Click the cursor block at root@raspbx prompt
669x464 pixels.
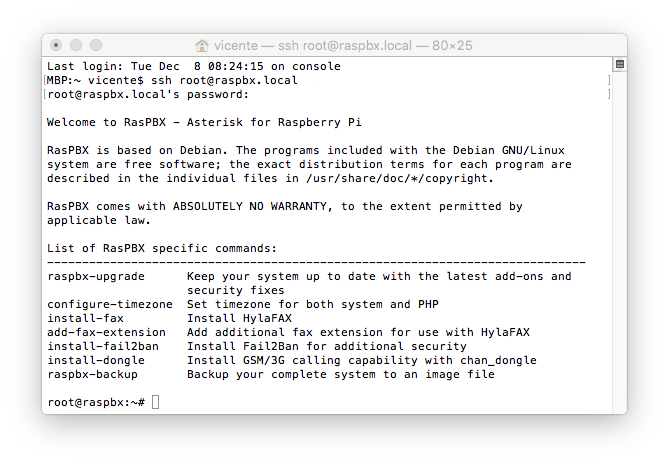point(155,402)
